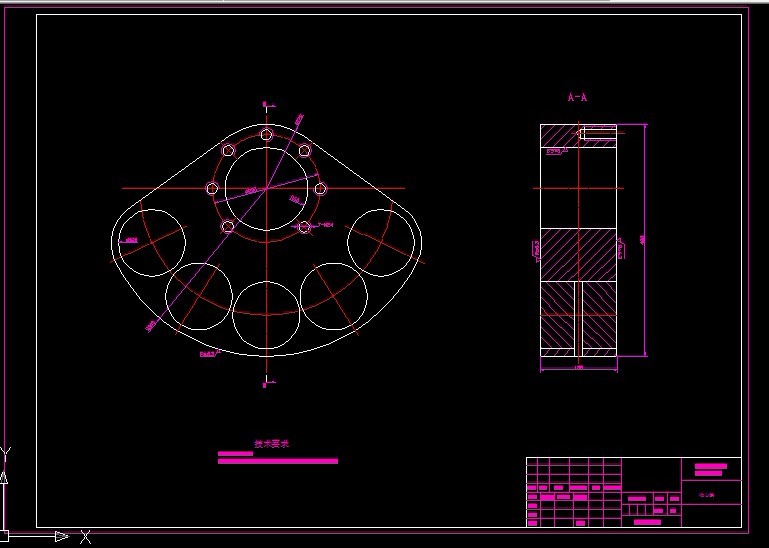
Task: Click the Y axis arrow of the UCS icon
Action: (4, 477)
